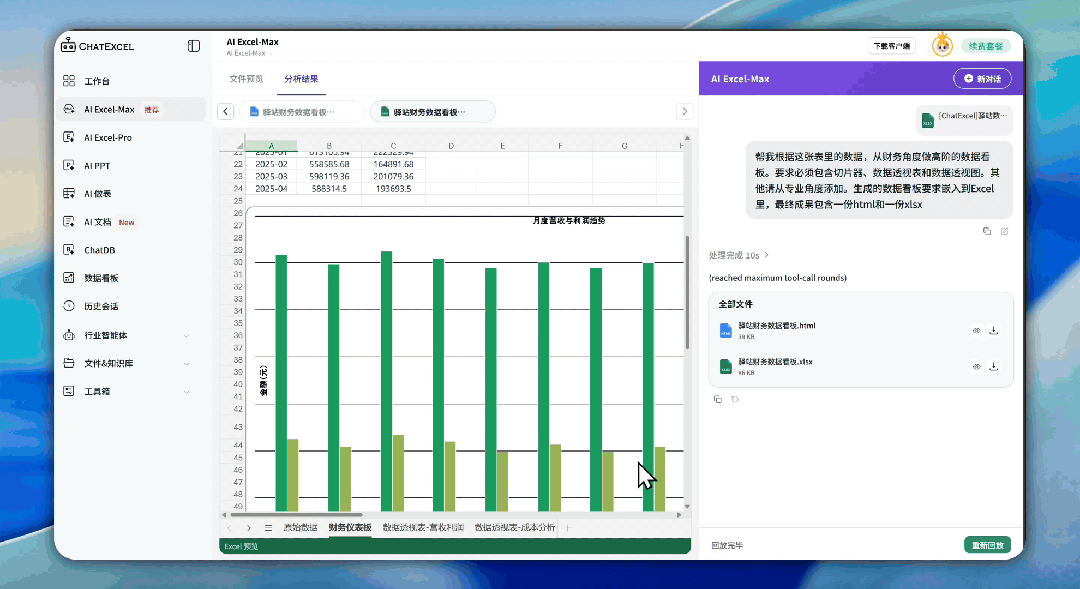Expand 工具箱 submenu chevron

tap(187, 391)
